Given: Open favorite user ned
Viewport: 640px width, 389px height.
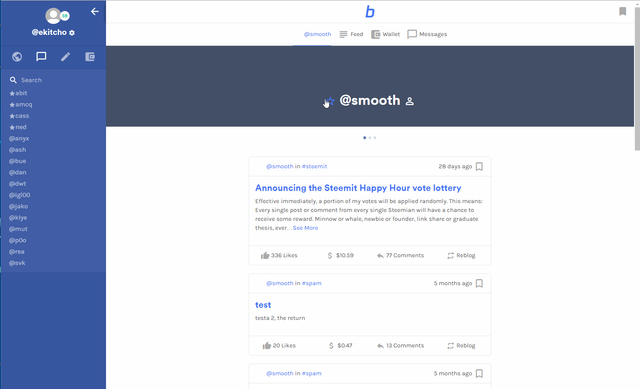Looking at the screenshot, I should pyautogui.click(x=18, y=127).
